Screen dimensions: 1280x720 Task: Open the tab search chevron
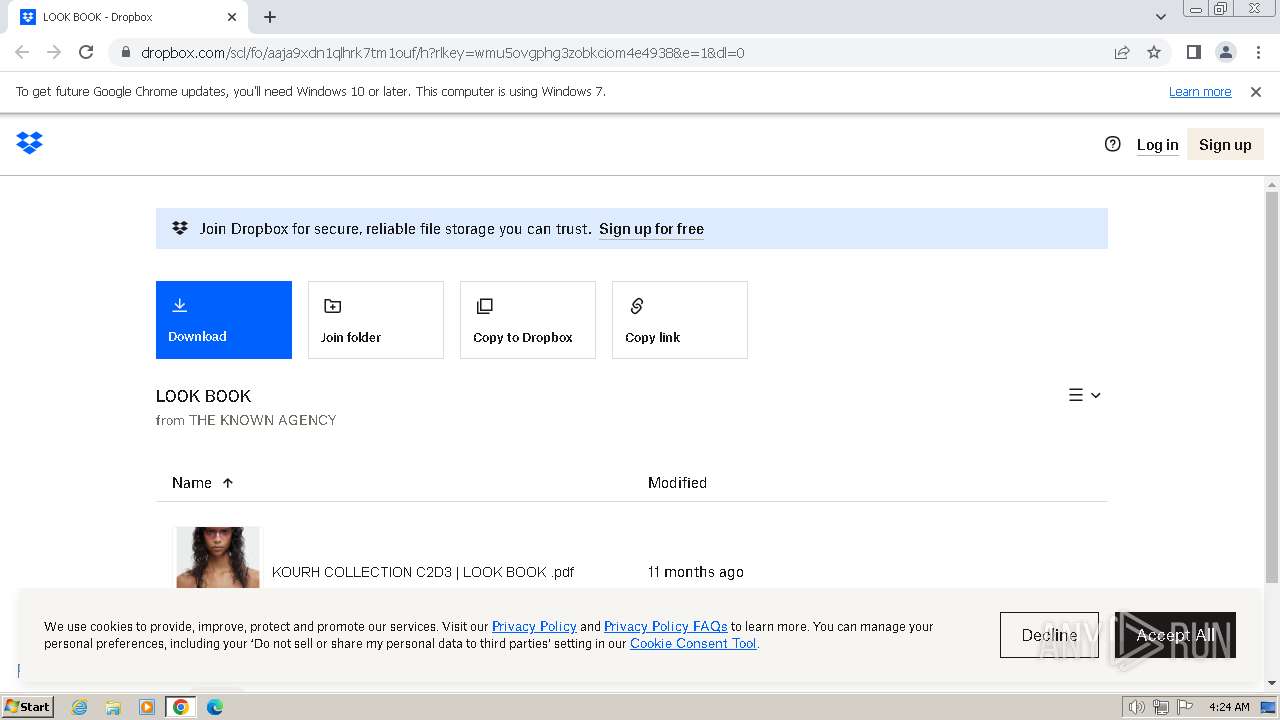[x=1160, y=17]
